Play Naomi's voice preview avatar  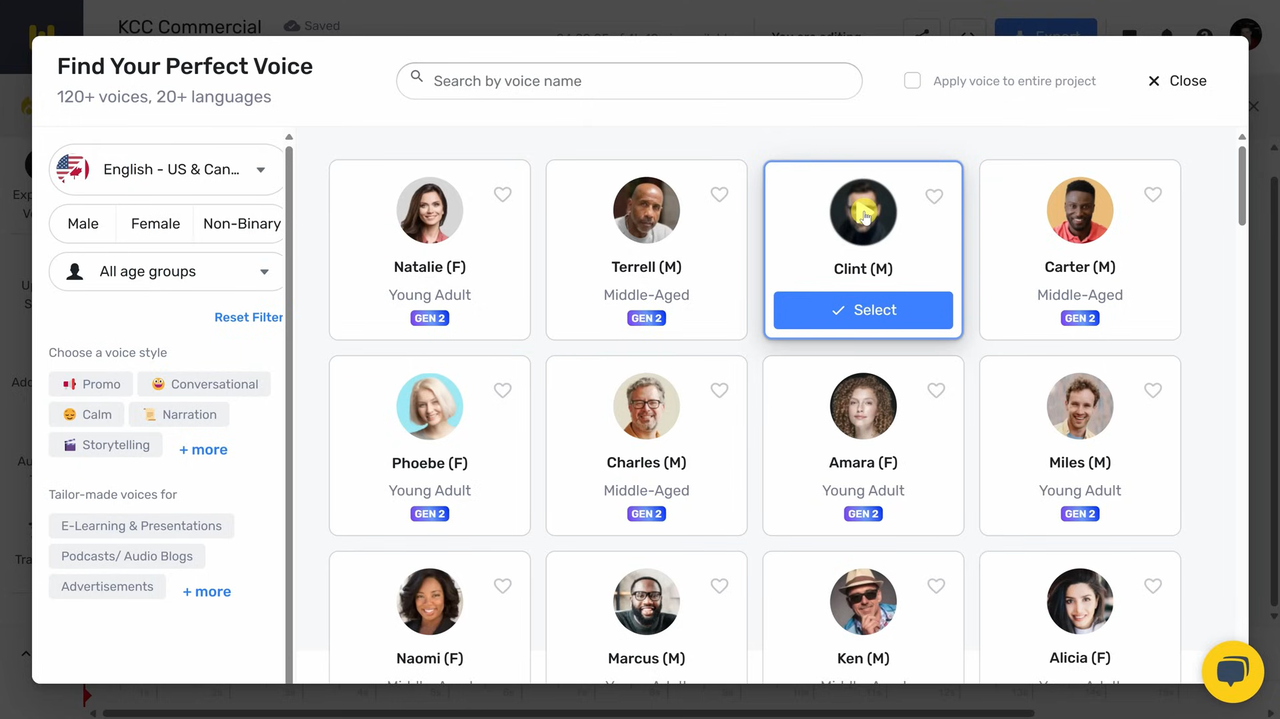point(430,601)
